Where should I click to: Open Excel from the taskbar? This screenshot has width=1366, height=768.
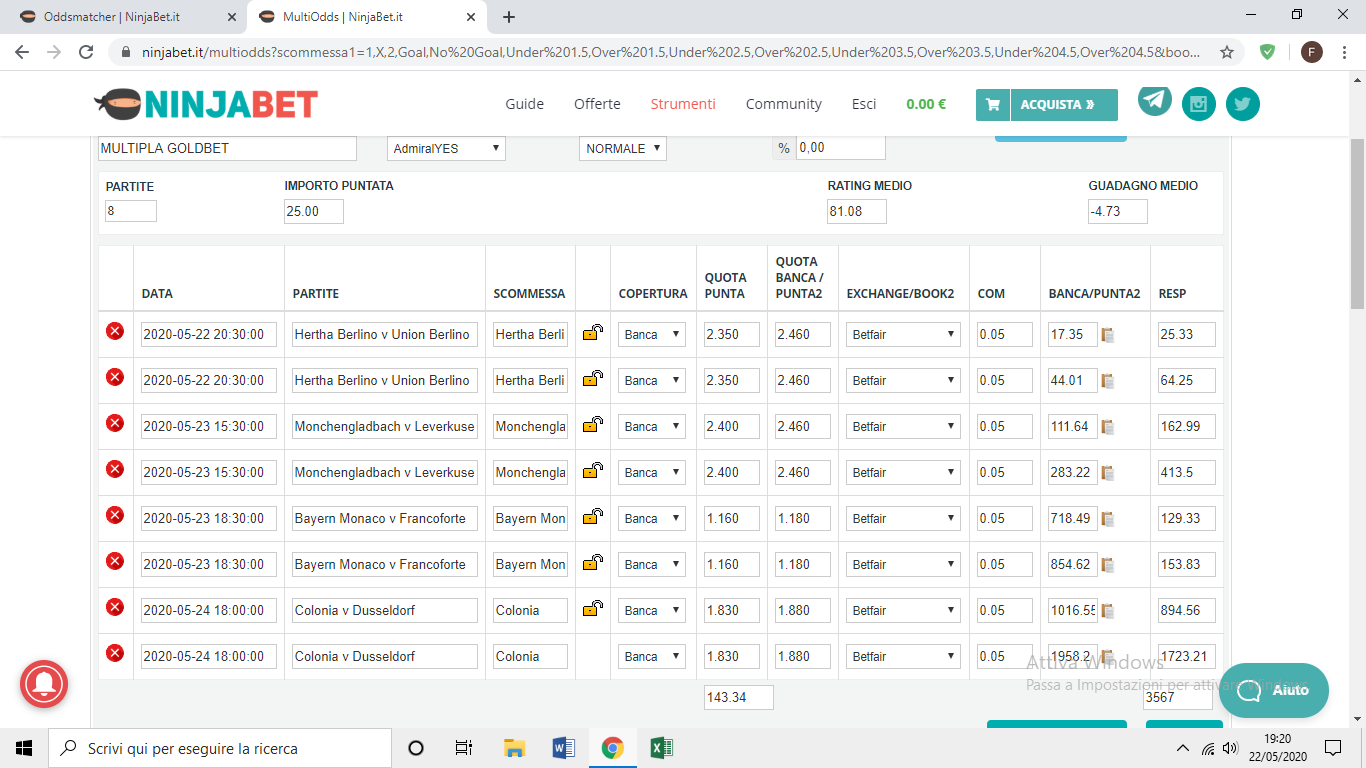pos(661,747)
